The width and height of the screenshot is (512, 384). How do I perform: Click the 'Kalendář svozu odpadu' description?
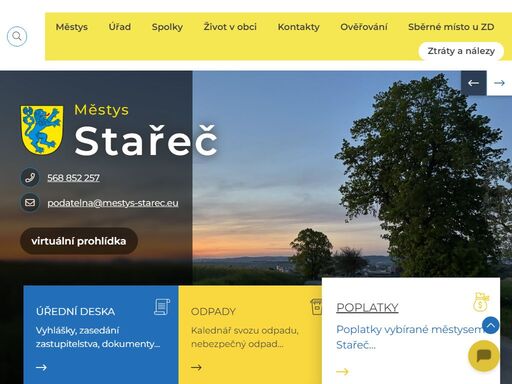[x=245, y=337]
